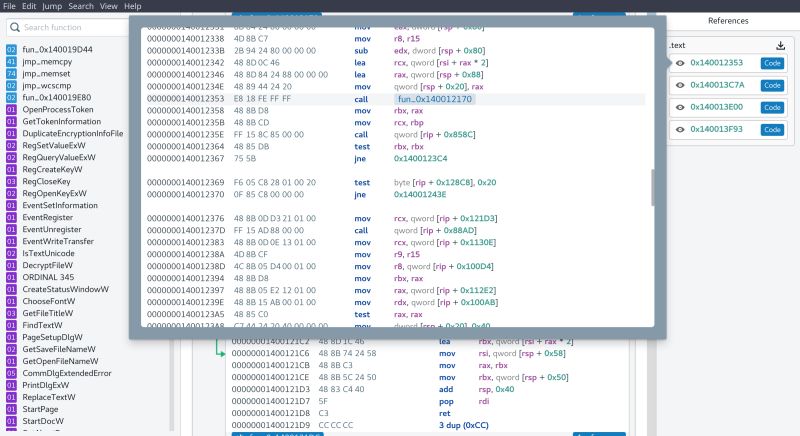Click Code button for 0x140013C7A
800x436 pixels.
coord(772,85)
